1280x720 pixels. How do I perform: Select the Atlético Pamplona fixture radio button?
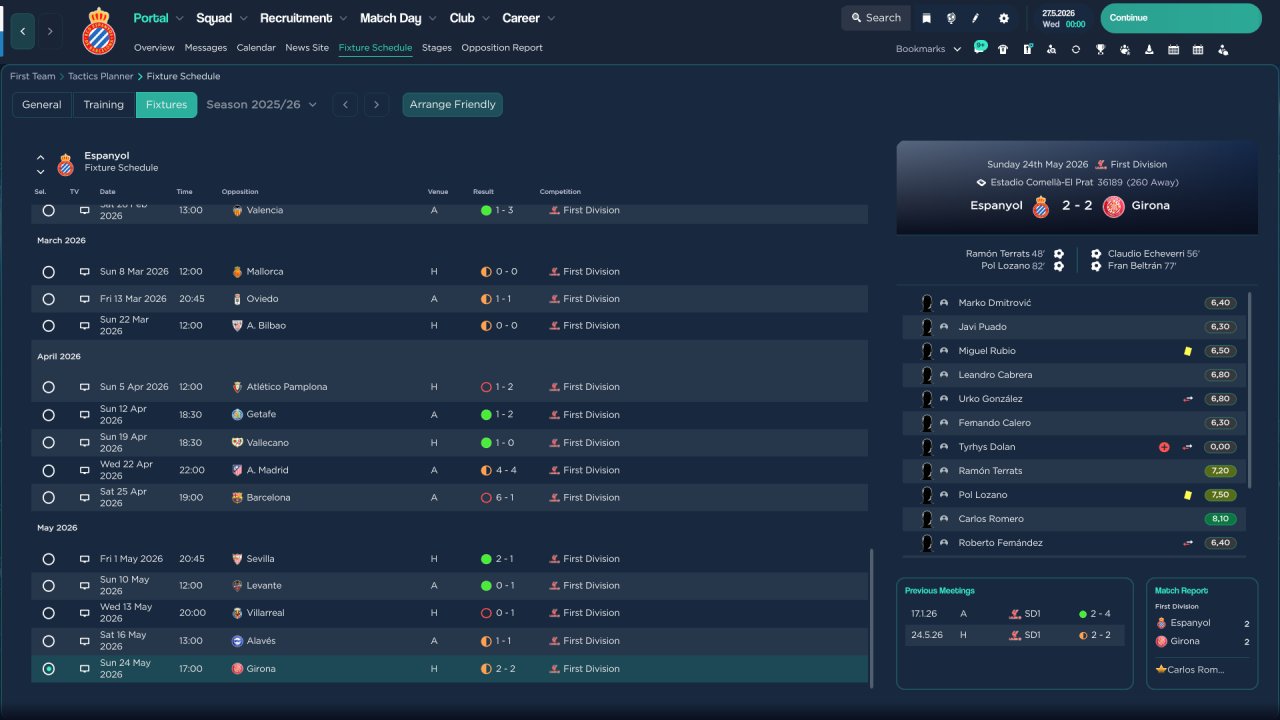[48, 387]
